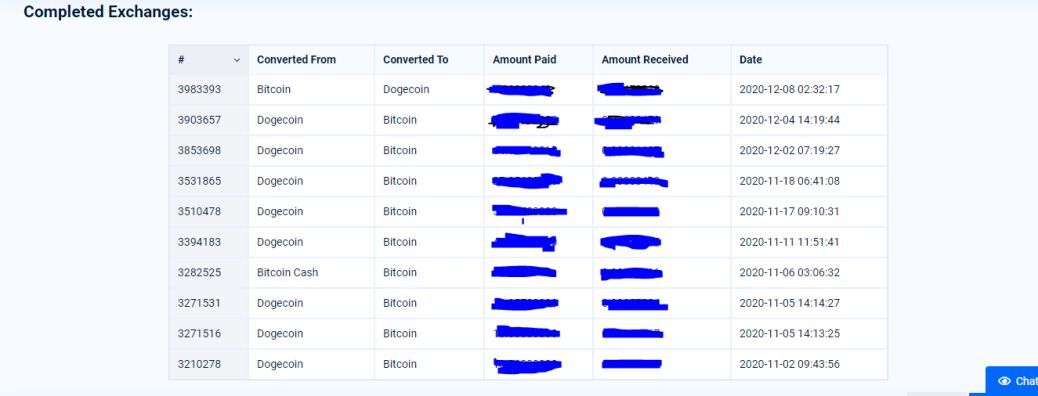
Task: Click date 2020-12-08 02:32:17
Action: (x=789, y=89)
